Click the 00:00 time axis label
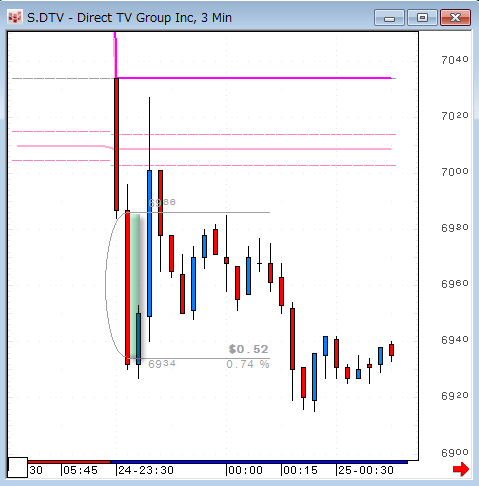This screenshot has width=479, height=486. click(246, 470)
